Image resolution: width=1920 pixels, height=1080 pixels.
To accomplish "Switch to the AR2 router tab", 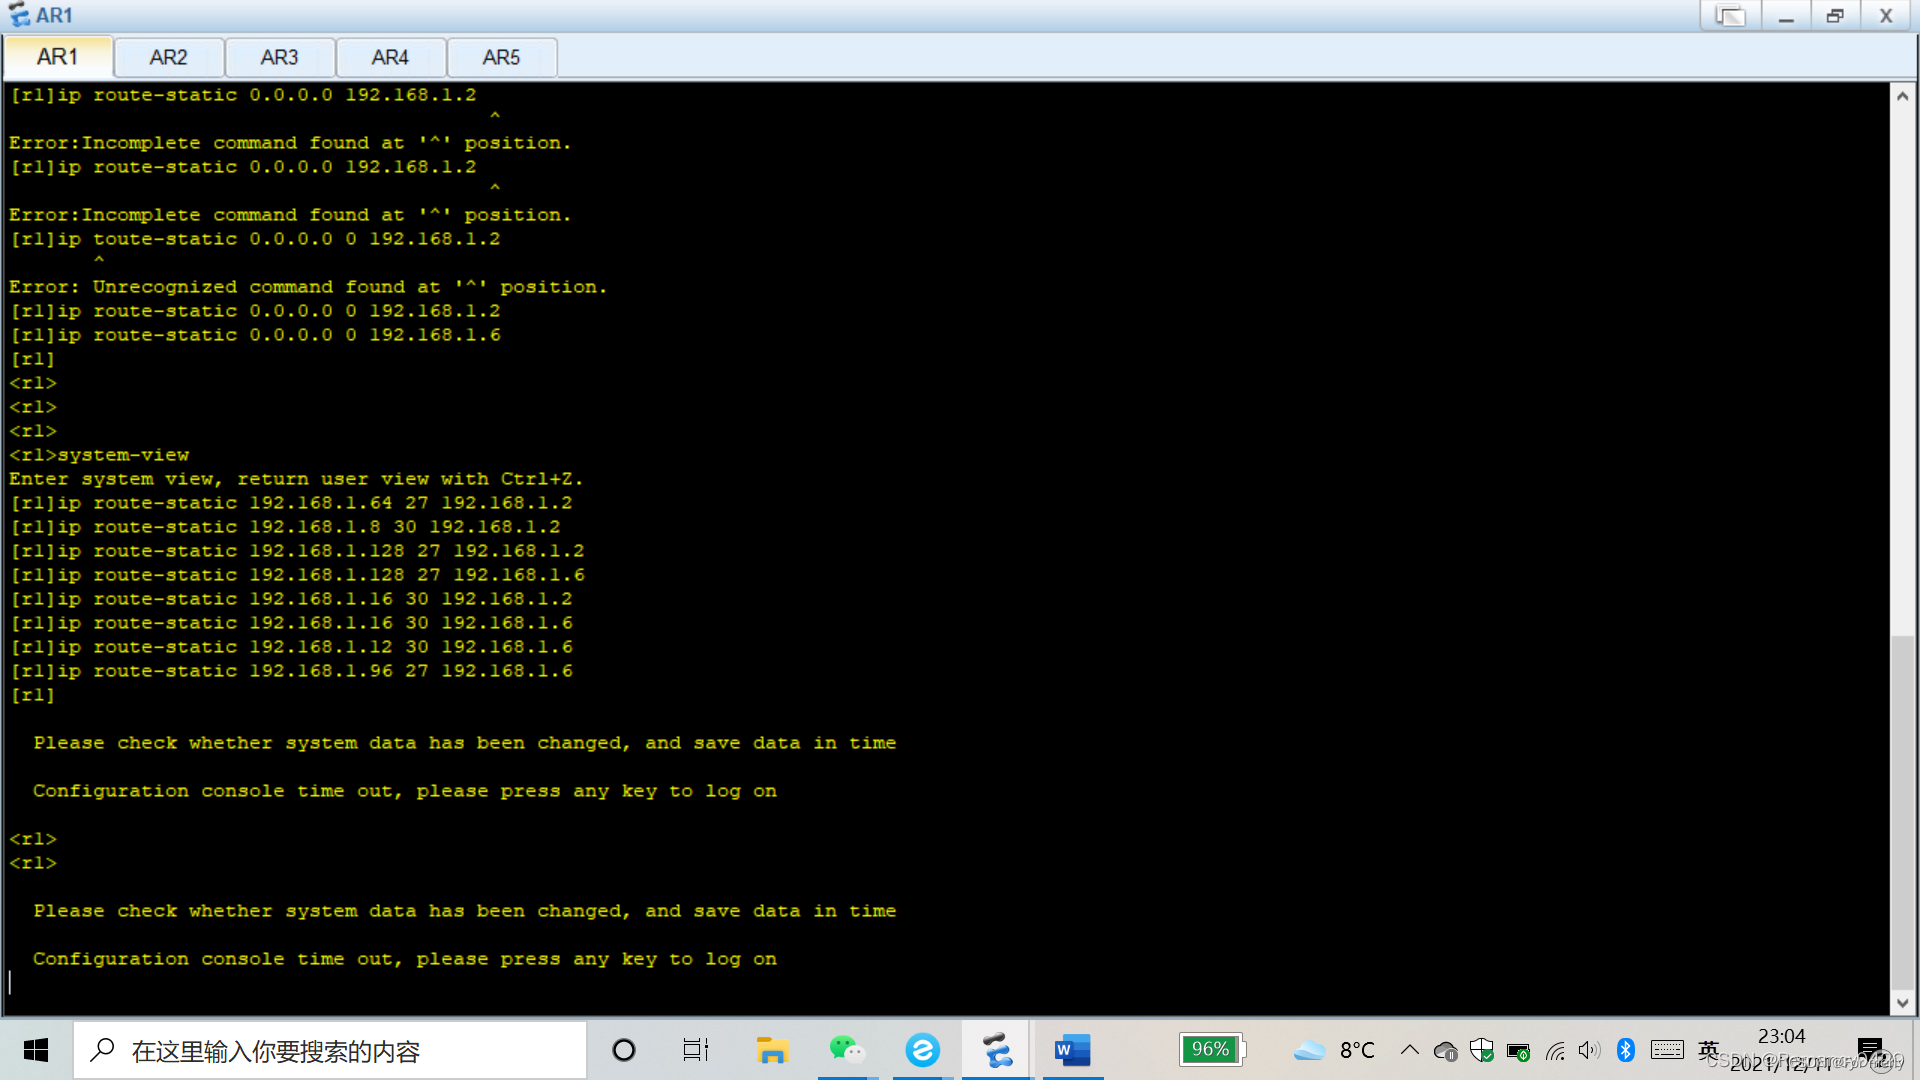I will (168, 58).
